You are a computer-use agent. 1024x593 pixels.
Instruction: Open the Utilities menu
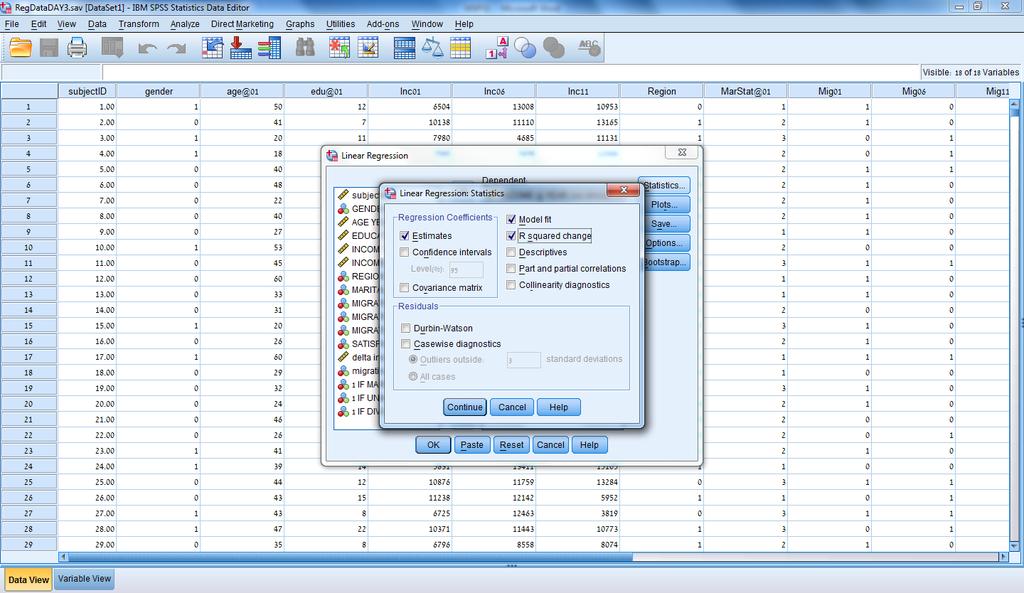point(340,24)
